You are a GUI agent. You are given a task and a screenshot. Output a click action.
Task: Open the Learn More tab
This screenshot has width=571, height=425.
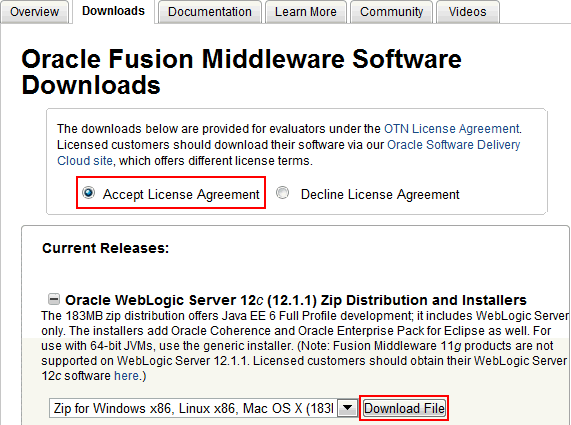[x=306, y=12]
